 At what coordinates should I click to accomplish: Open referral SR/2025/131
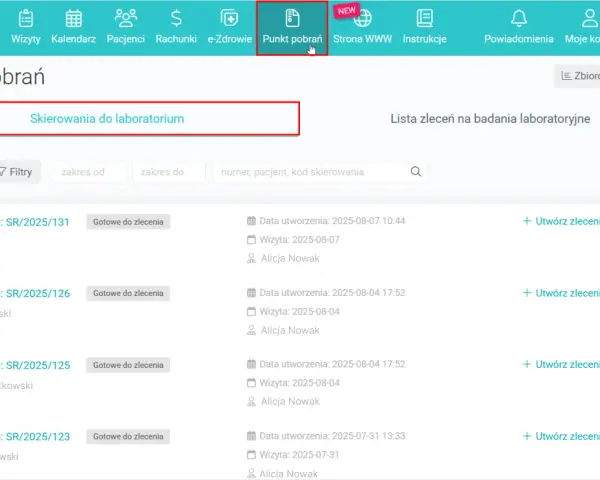click(37, 222)
